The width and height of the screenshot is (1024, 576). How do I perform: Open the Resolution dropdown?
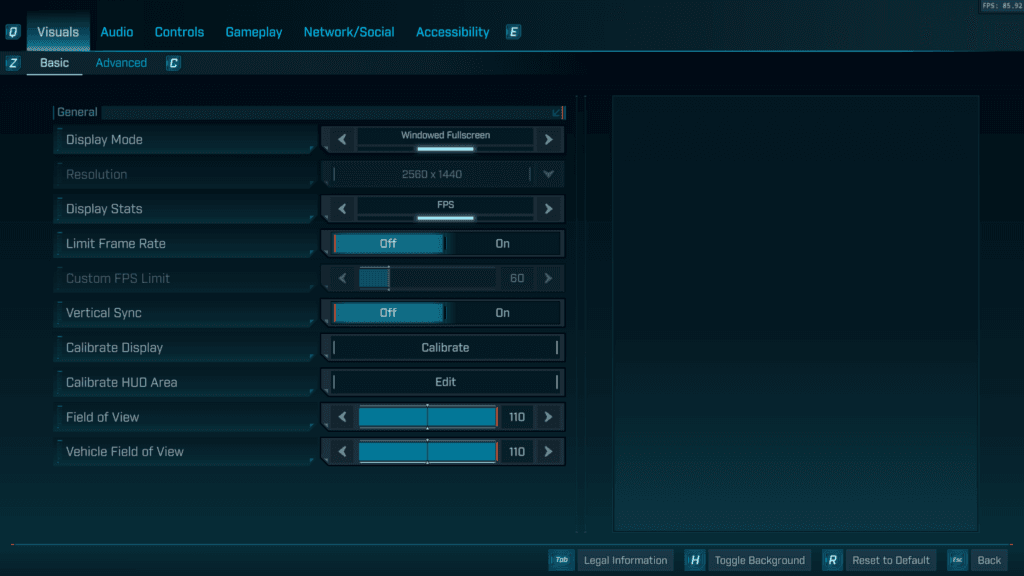pyautogui.click(x=548, y=174)
